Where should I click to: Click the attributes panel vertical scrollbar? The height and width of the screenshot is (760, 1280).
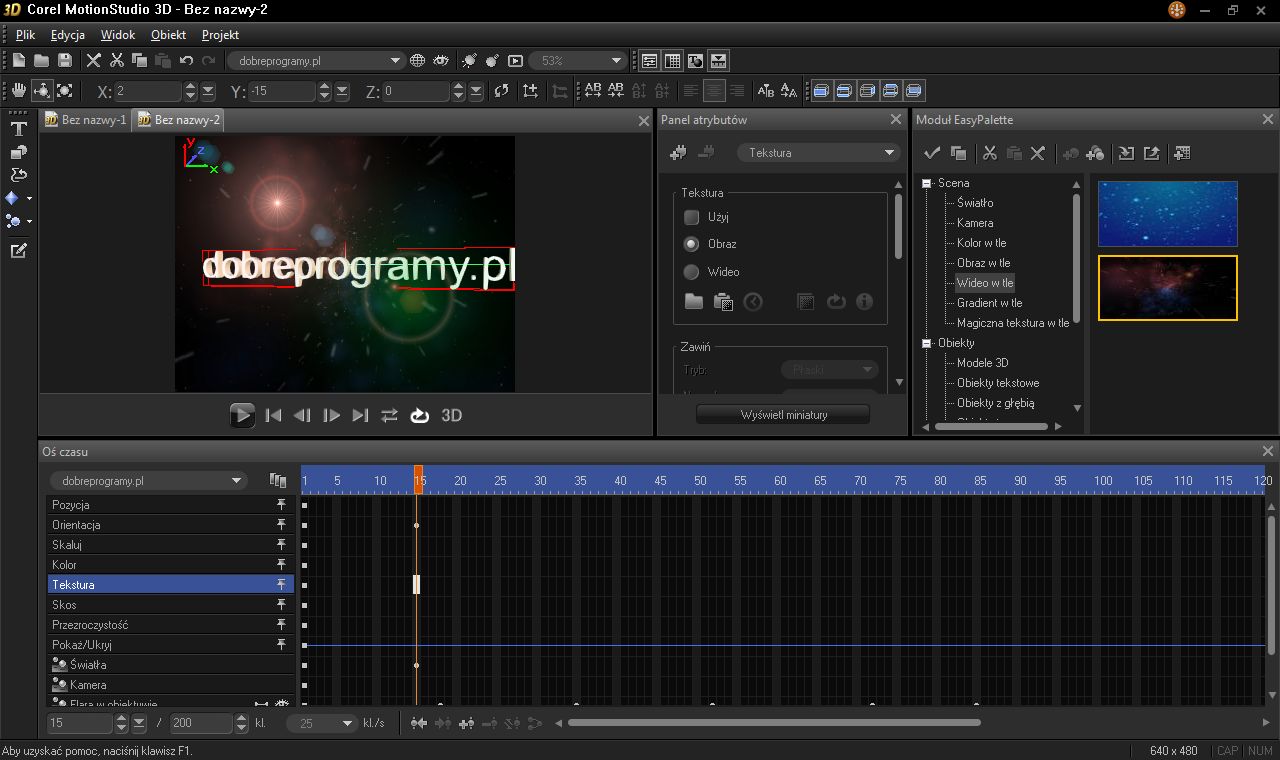click(x=898, y=227)
